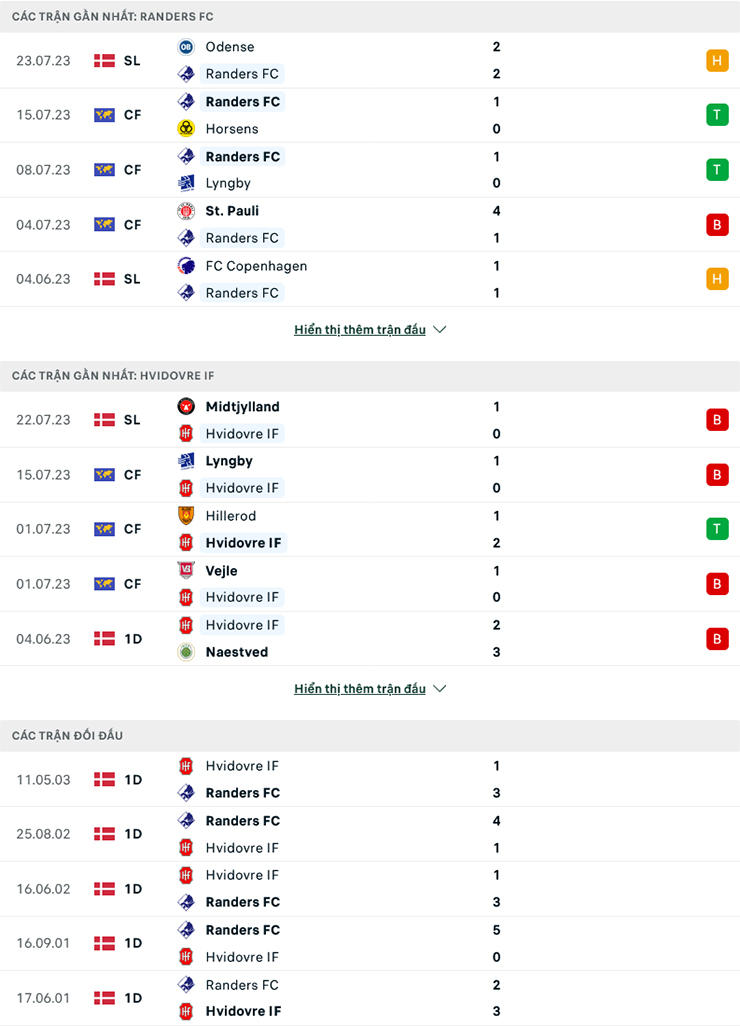Viewport: 740px width, 1026px height.
Task: Toggle the green T badge for Randers vs Horsens
Action: point(717,114)
